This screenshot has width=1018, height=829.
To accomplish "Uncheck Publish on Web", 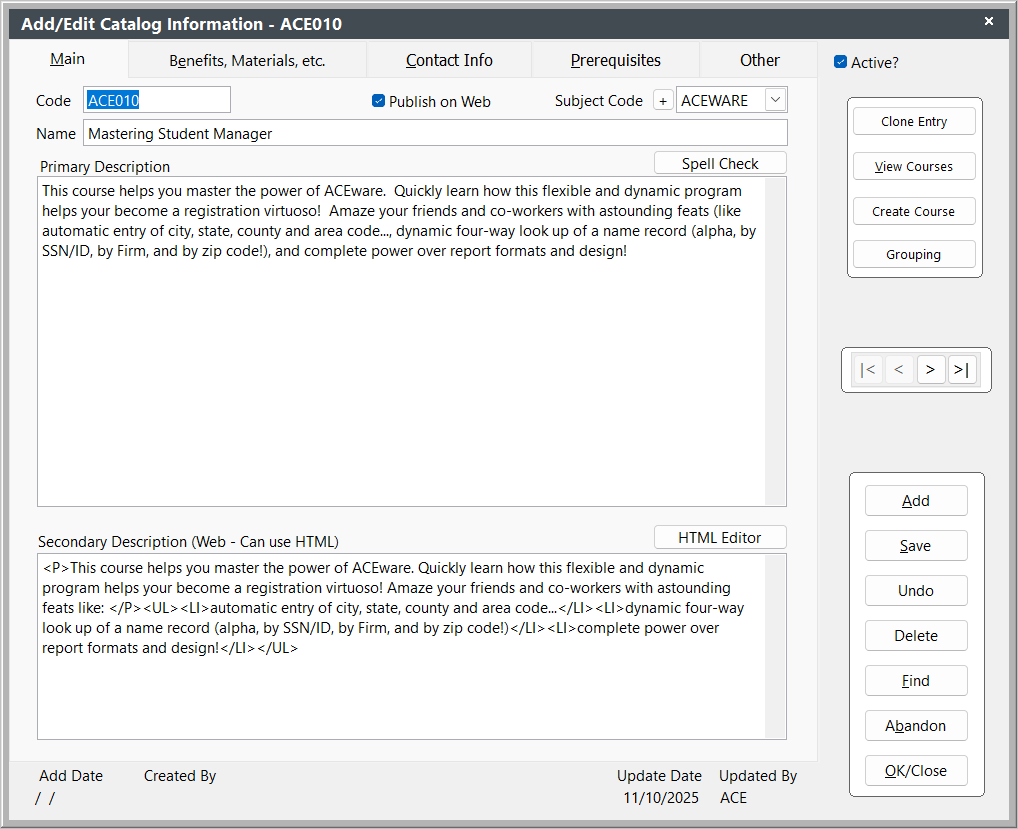I will point(379,101).
